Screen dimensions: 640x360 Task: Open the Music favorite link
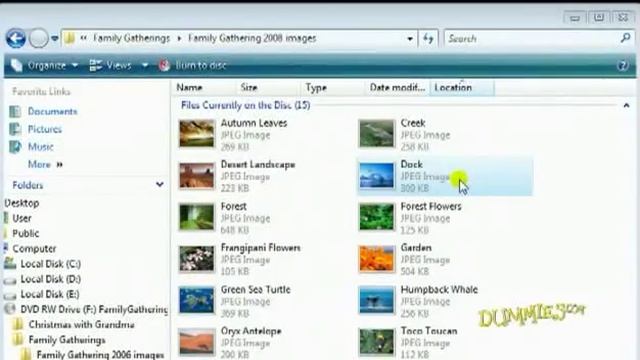click(40, 147)
